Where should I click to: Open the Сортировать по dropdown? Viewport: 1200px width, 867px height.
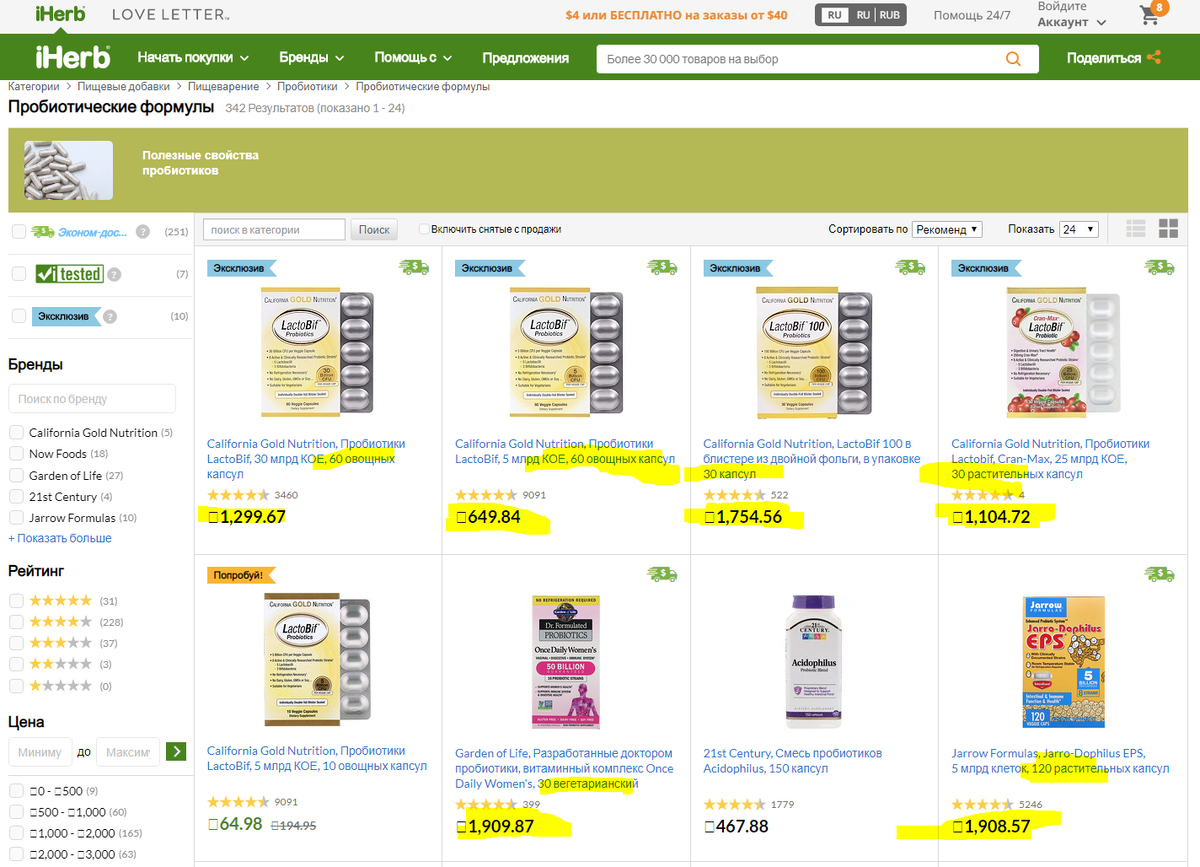[947, 229]
